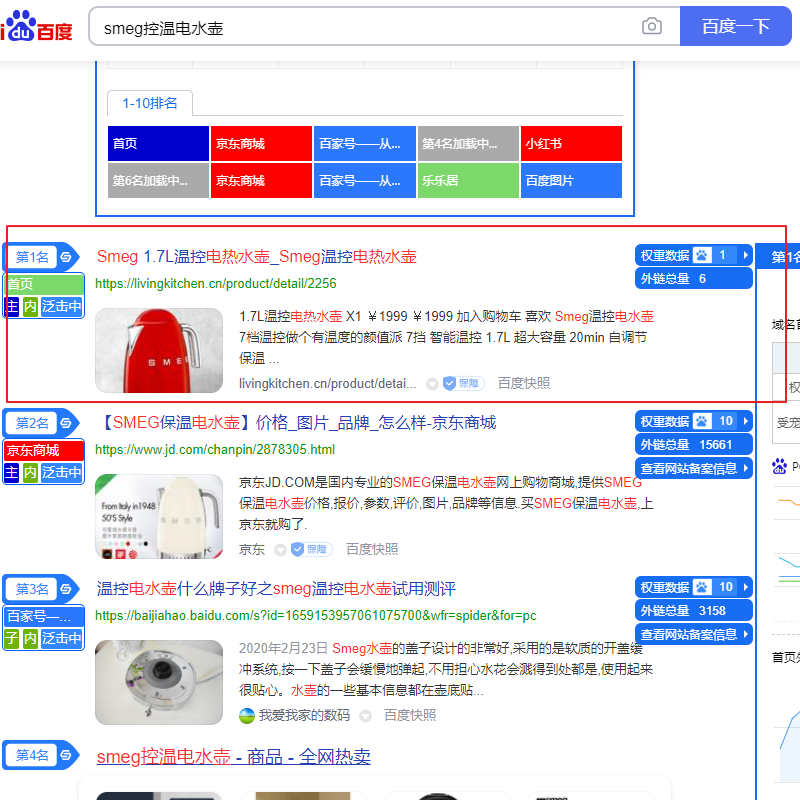Image resolution: width=800 pixels, height=800 pixels.
Task: Open the jd.com/chanpin URL link
Action: (215, 449)
